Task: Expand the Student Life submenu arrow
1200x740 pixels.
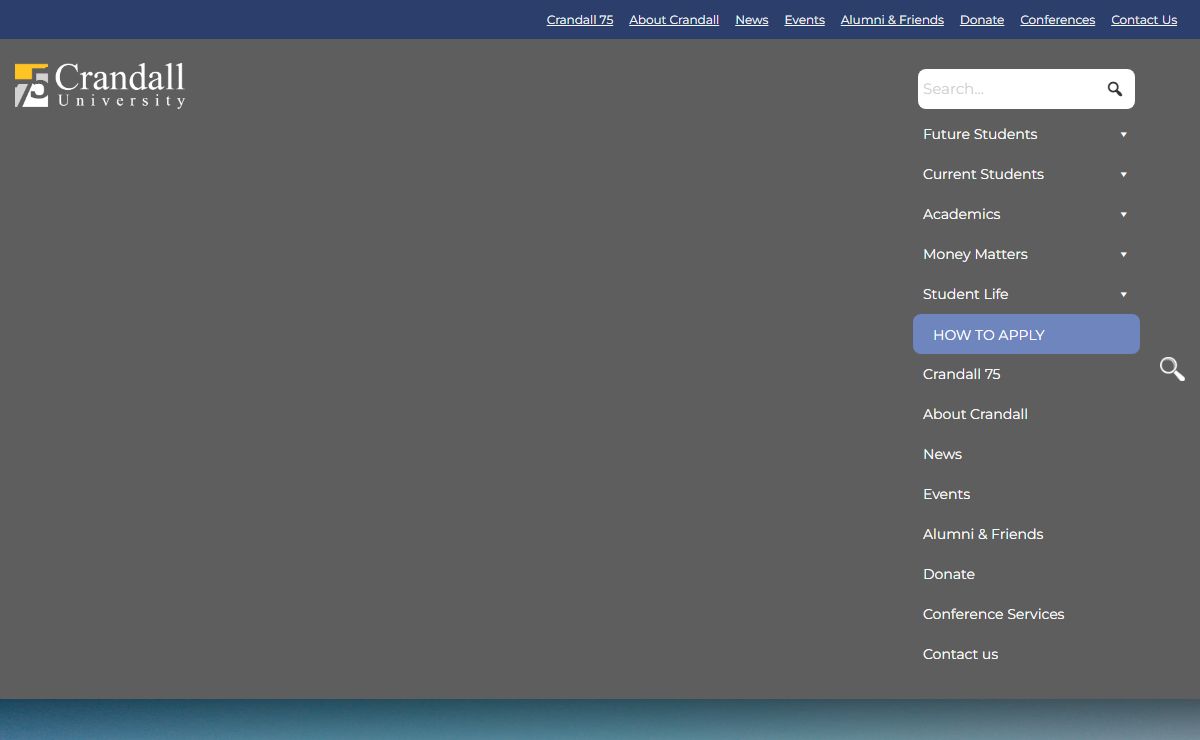Action: click(1123, 294)
